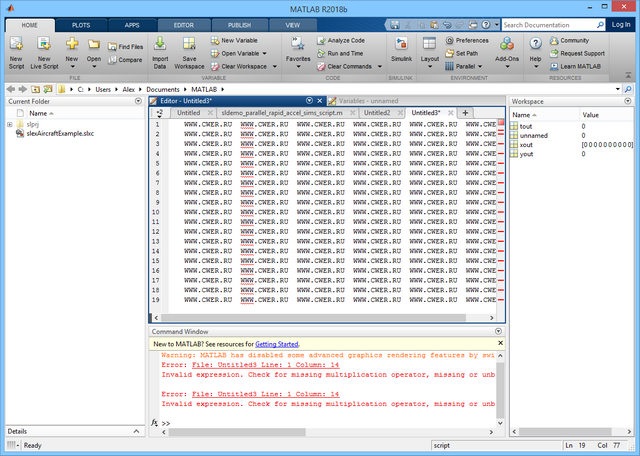Viewport: 640px width, 456px height.
Task: Select slexAircraftExample.slxc file in Current Folder
Action: click(60, 133)
